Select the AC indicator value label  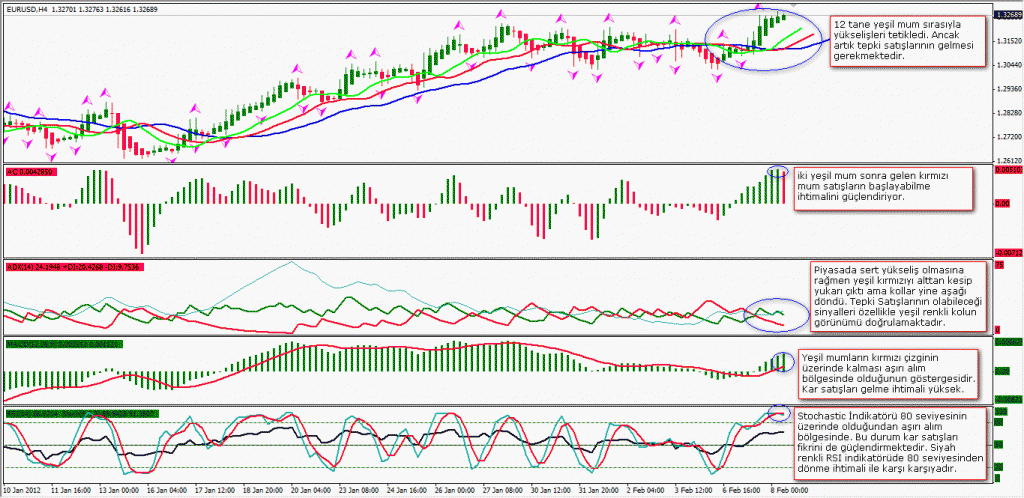pyautogui.click(x=29, y=172)
